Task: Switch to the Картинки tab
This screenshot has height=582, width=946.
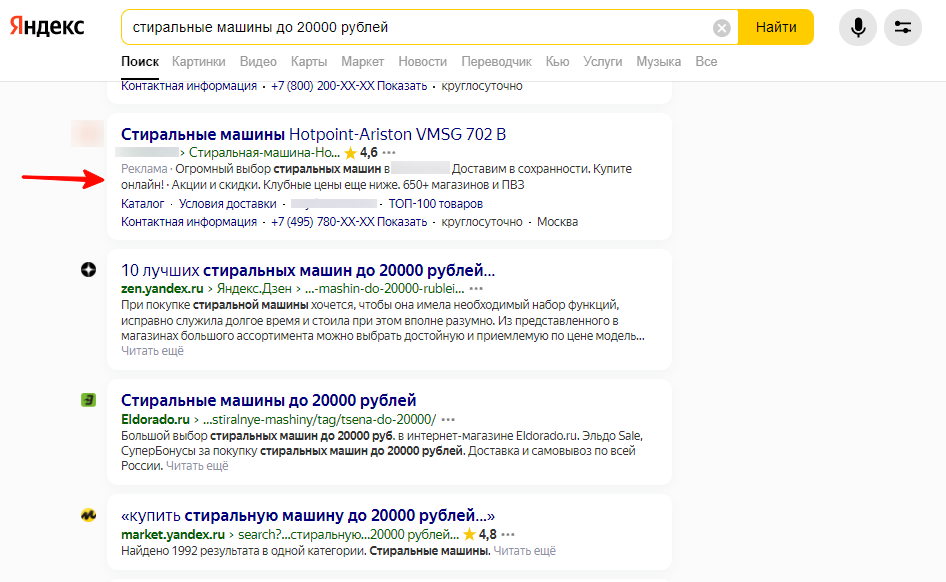Action: point(198,62)
